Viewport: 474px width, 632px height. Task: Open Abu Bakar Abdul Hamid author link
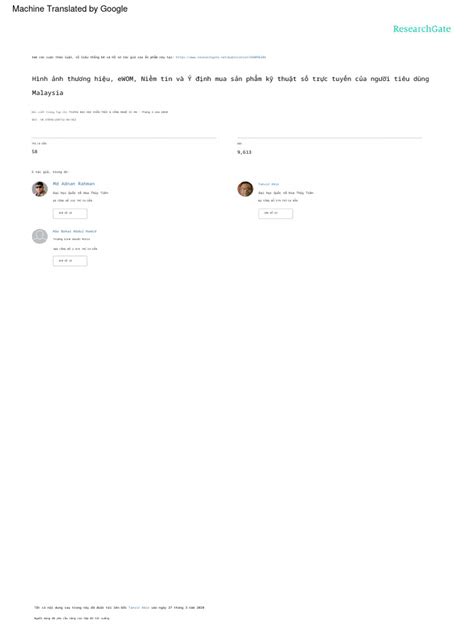point(75,231)
